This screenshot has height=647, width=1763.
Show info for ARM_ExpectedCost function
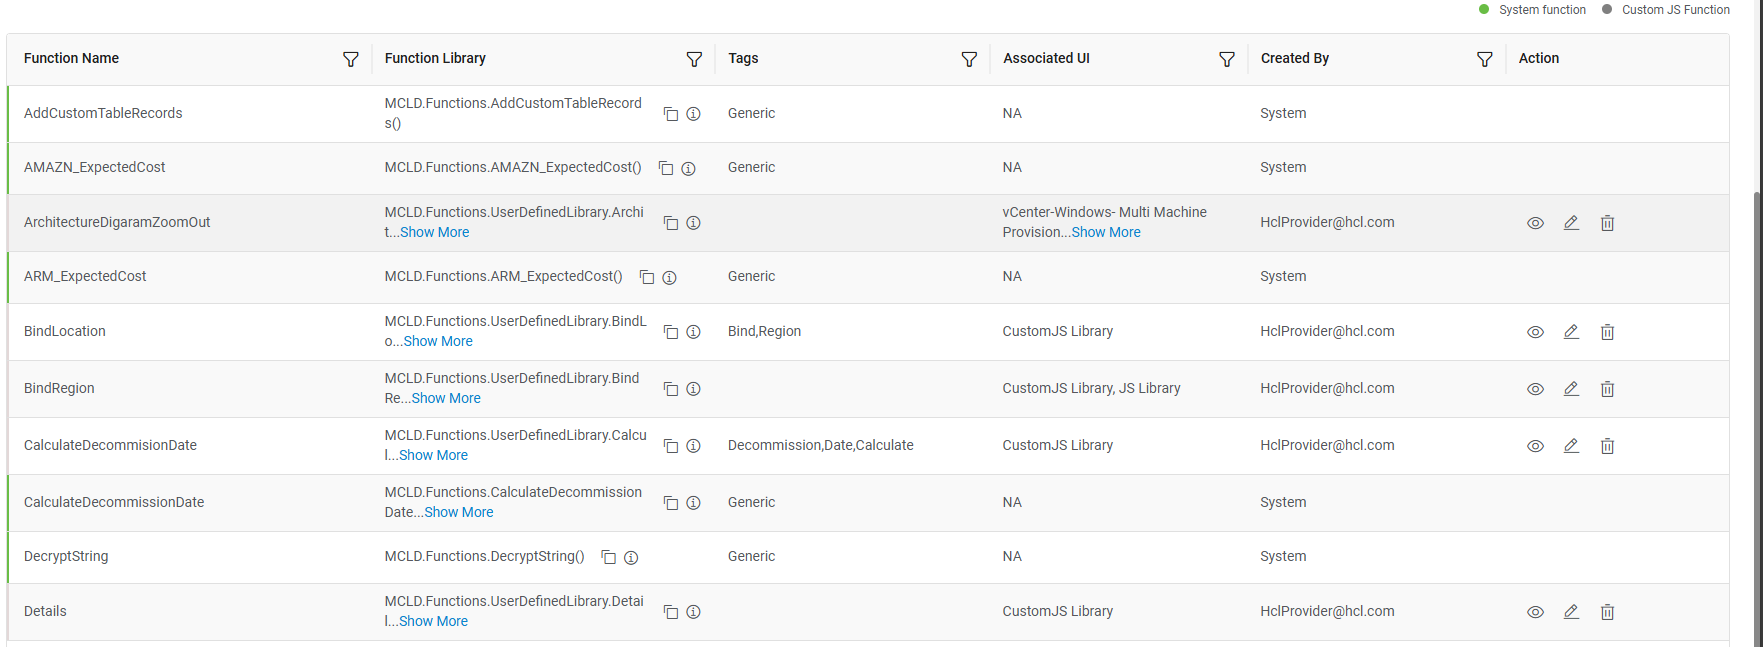[x=669, y=277]
